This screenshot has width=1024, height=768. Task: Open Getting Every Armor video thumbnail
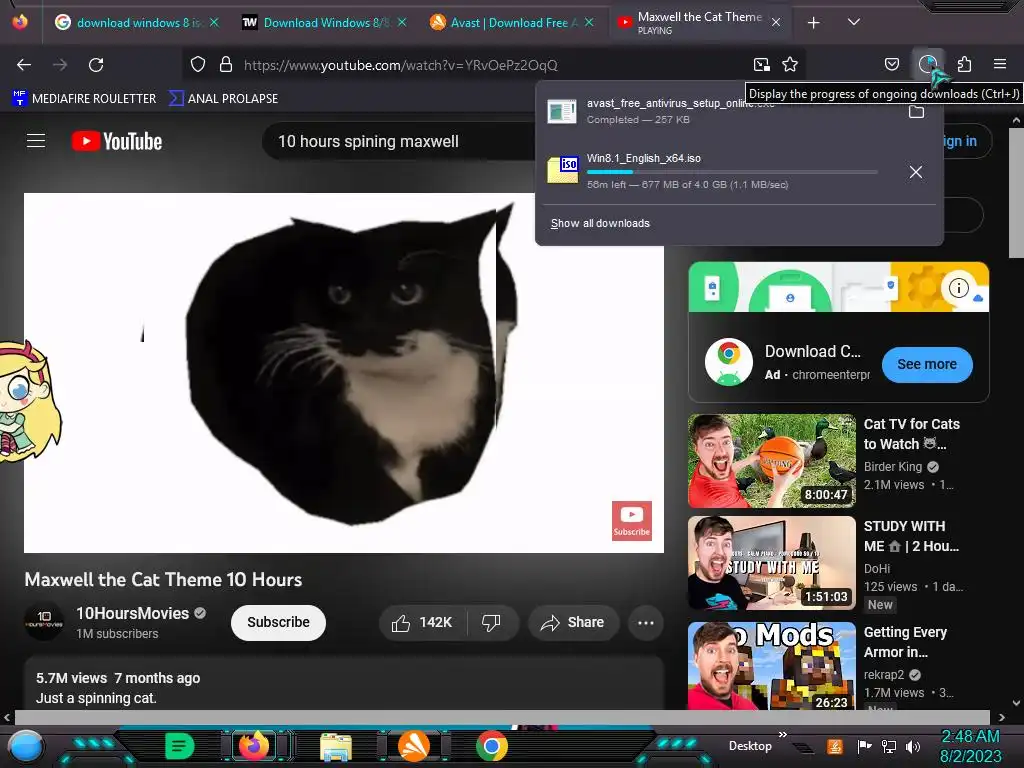(x=771, y=666)
